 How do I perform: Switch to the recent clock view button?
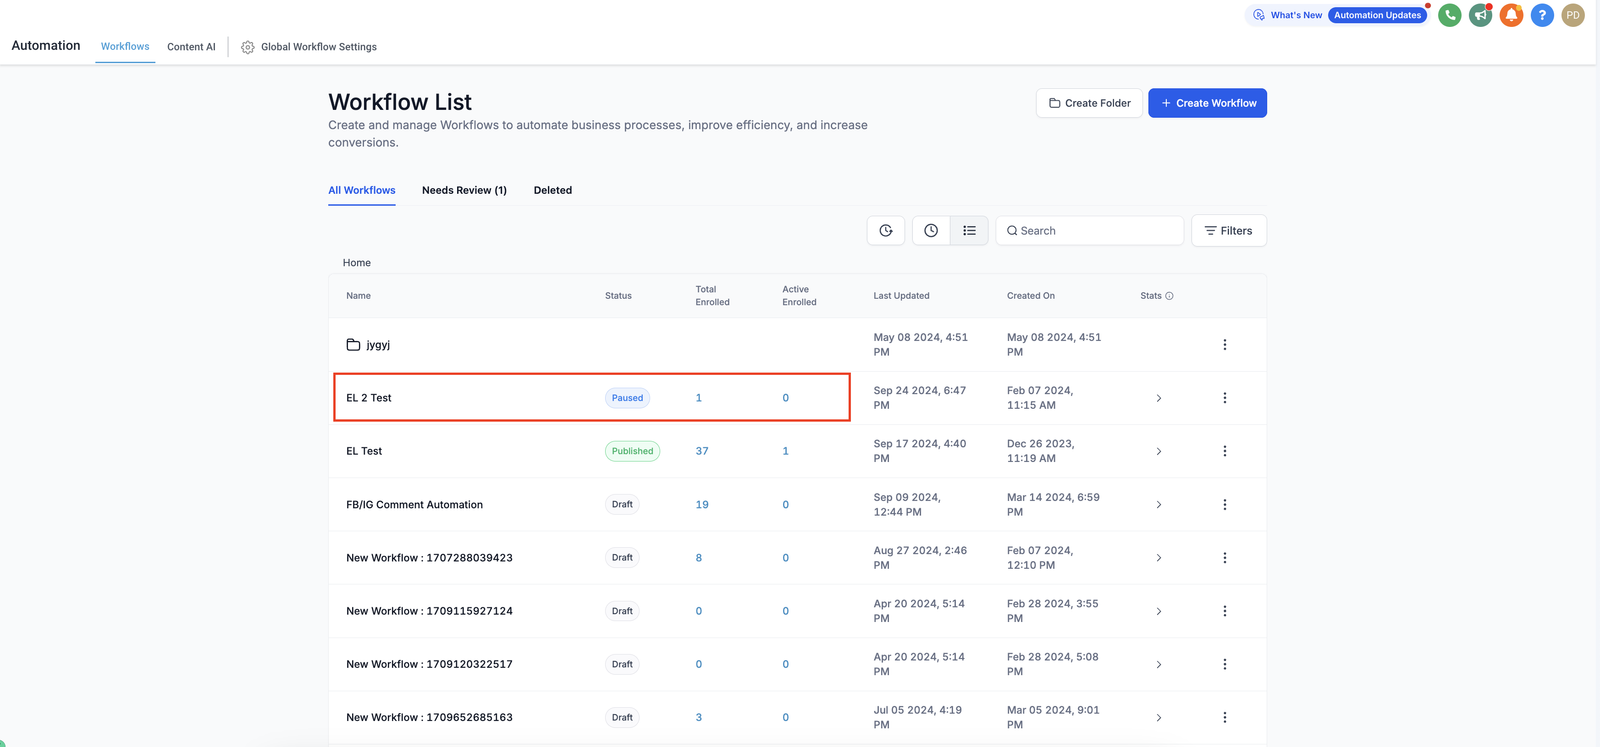pyautogui.click(x=931, y=231)
